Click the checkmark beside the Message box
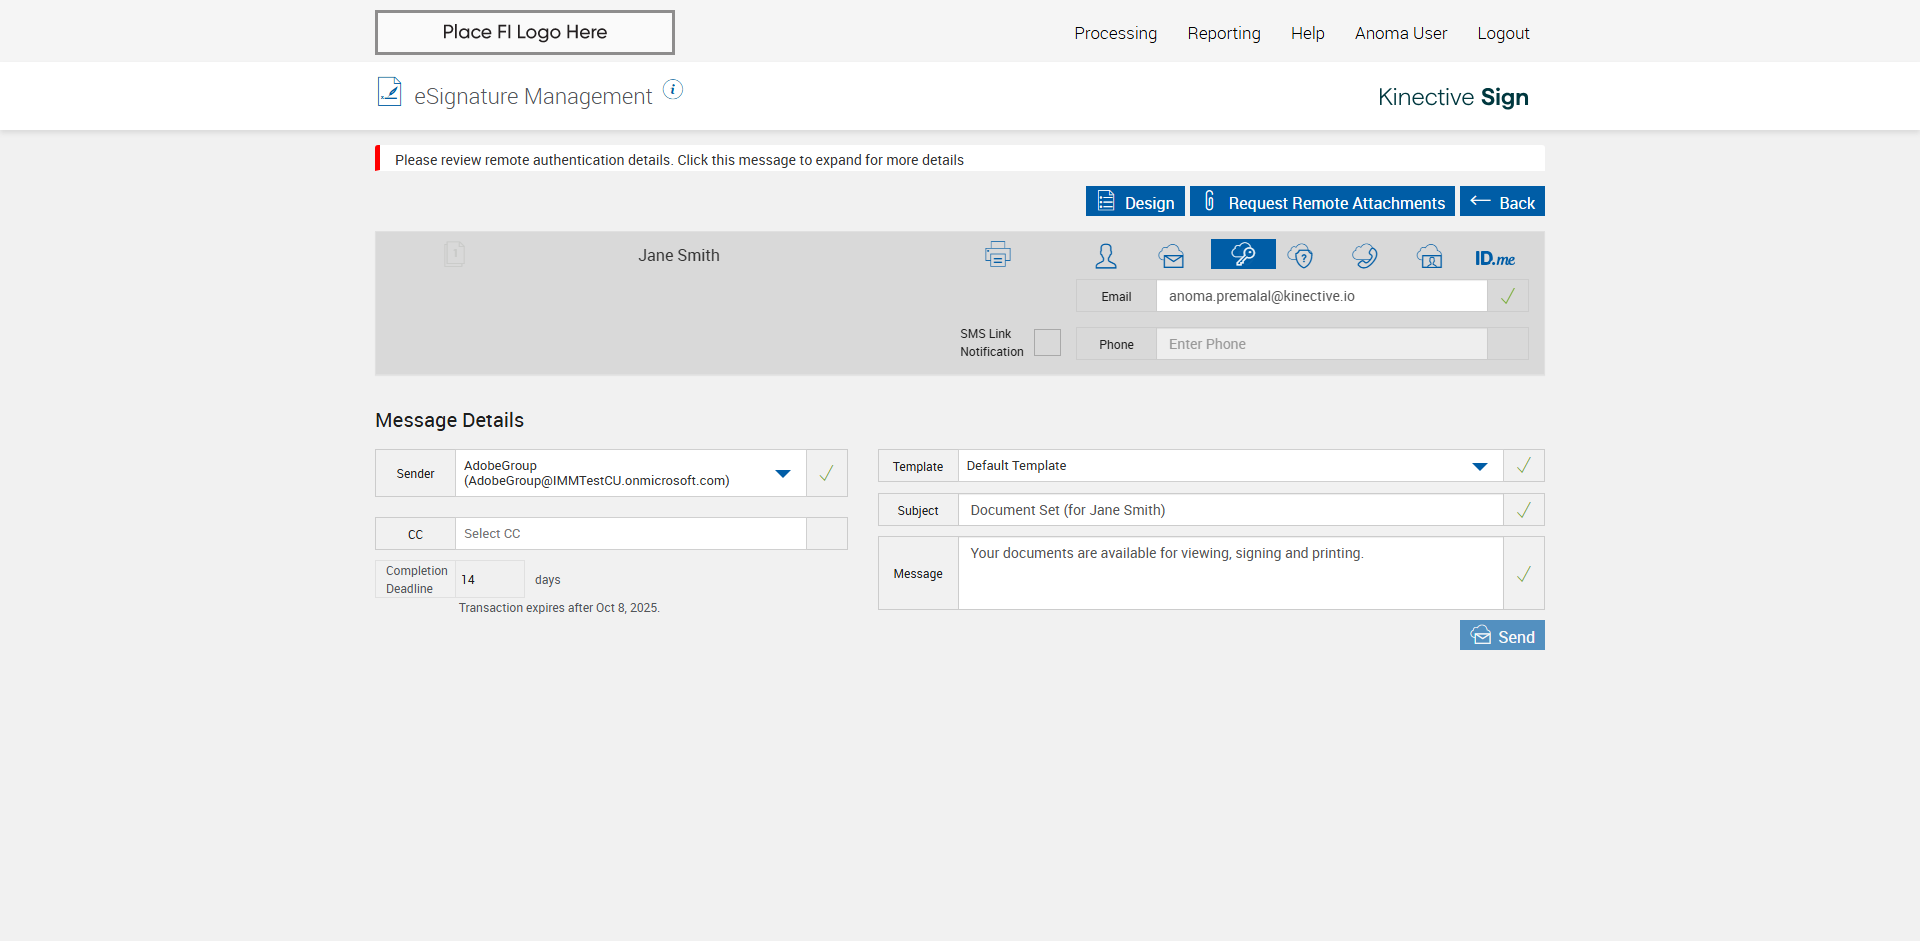 point(1524,574)
